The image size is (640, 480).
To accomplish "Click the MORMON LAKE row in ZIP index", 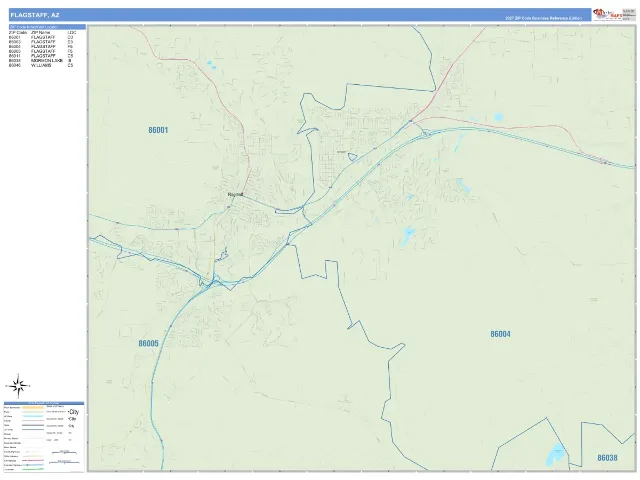I will pyautogui.click(x=41, y=60).
